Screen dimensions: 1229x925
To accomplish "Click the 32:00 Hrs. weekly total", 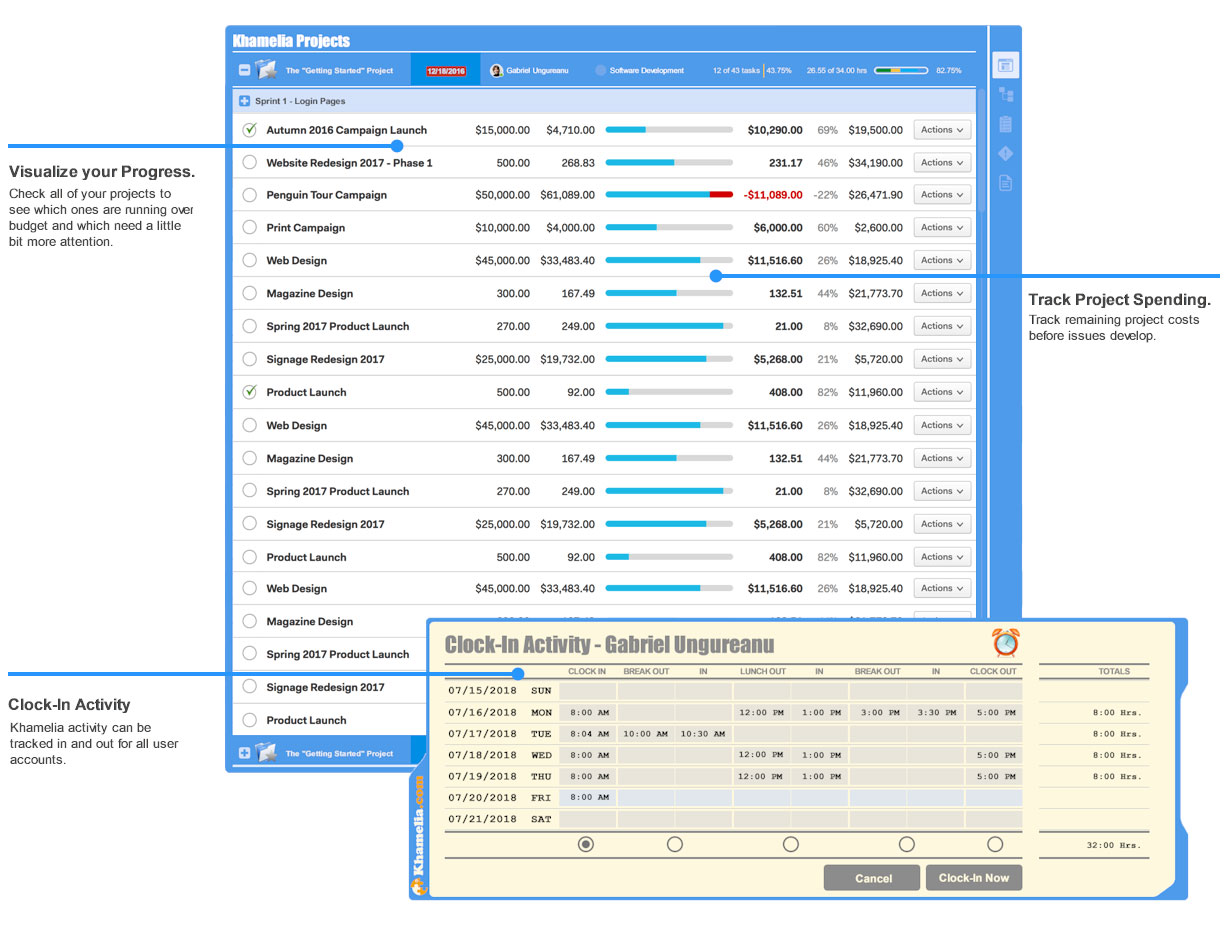I will coord(1114,845).
